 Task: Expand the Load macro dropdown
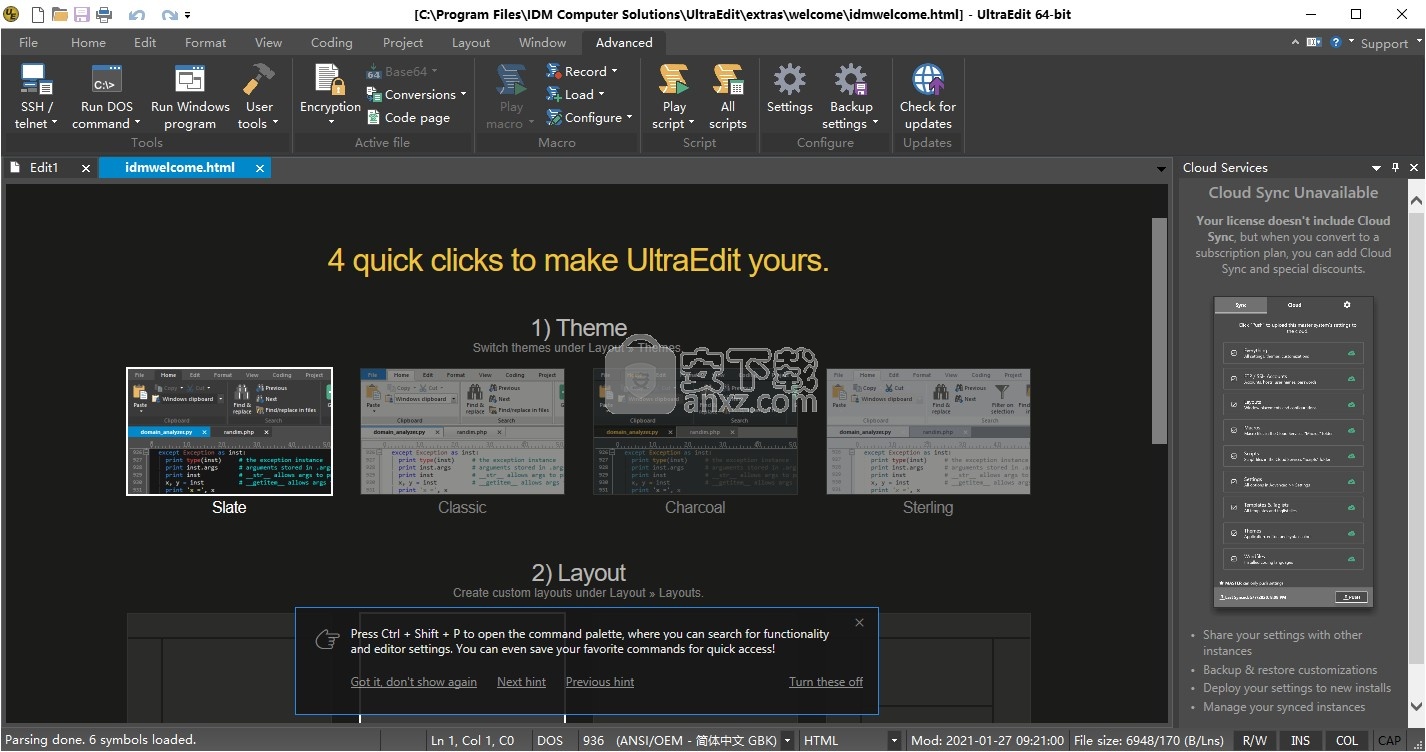601,95
